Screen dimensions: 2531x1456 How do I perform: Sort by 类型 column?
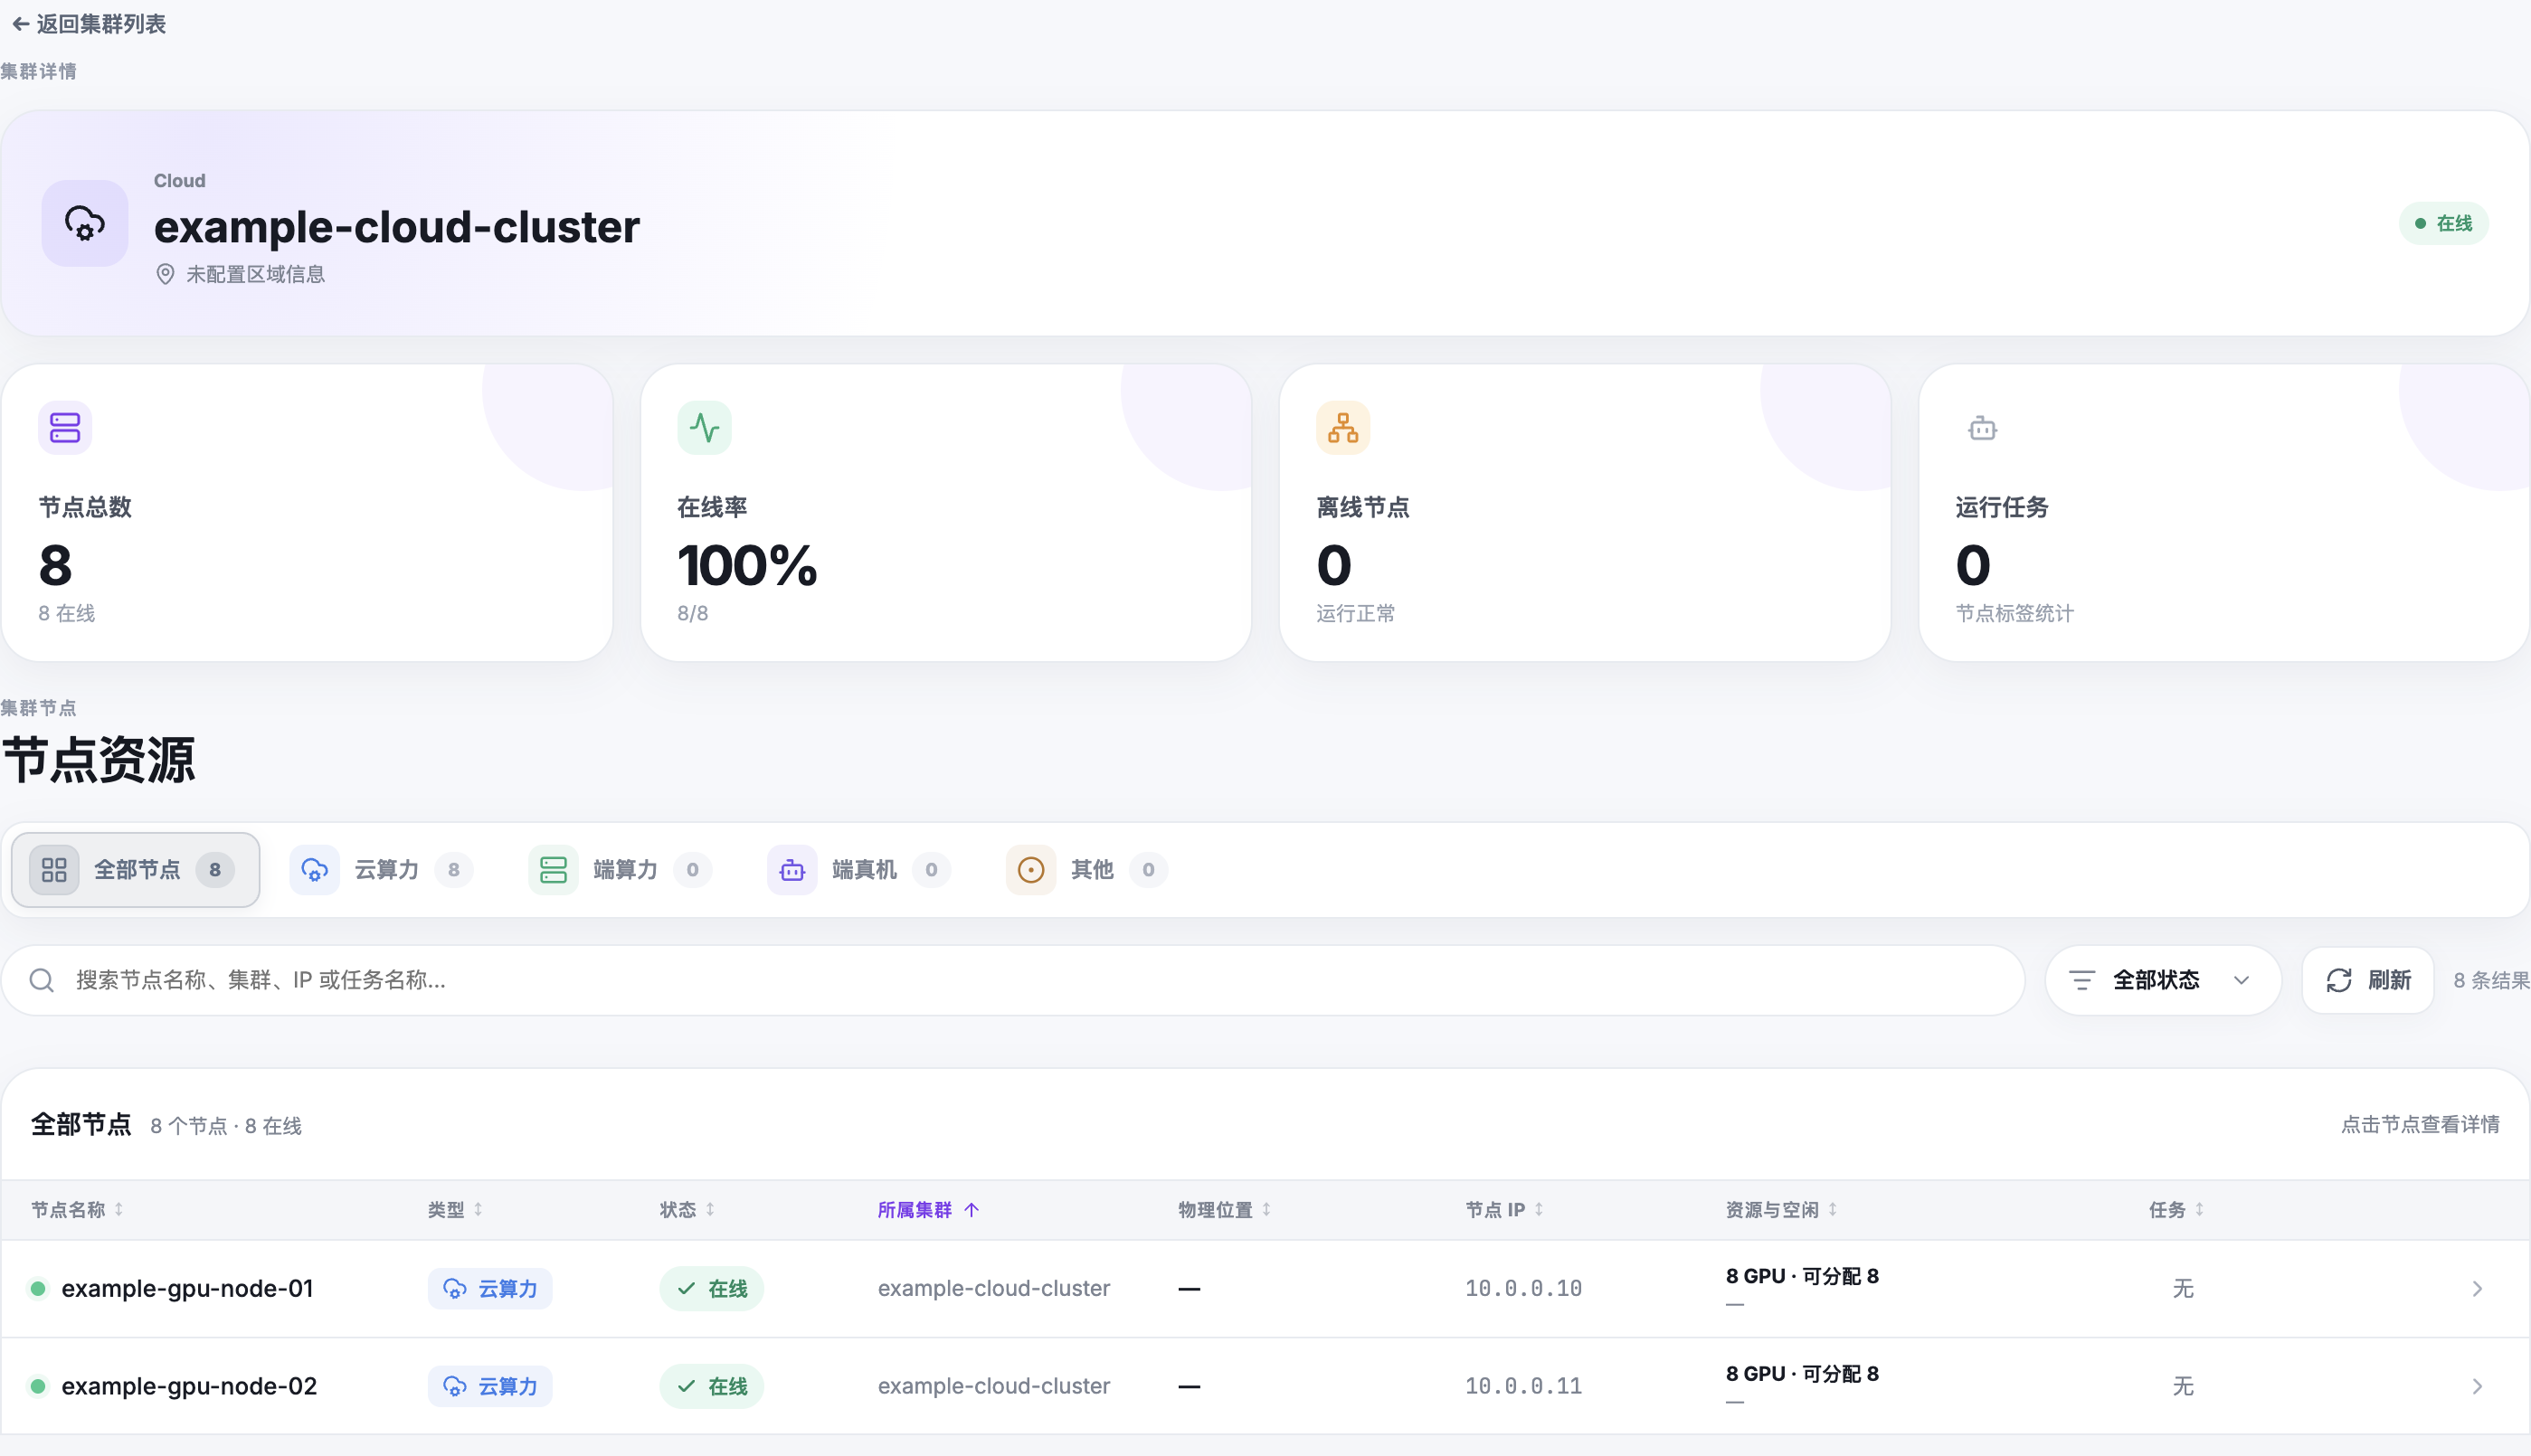click(x=455, y=1210)
